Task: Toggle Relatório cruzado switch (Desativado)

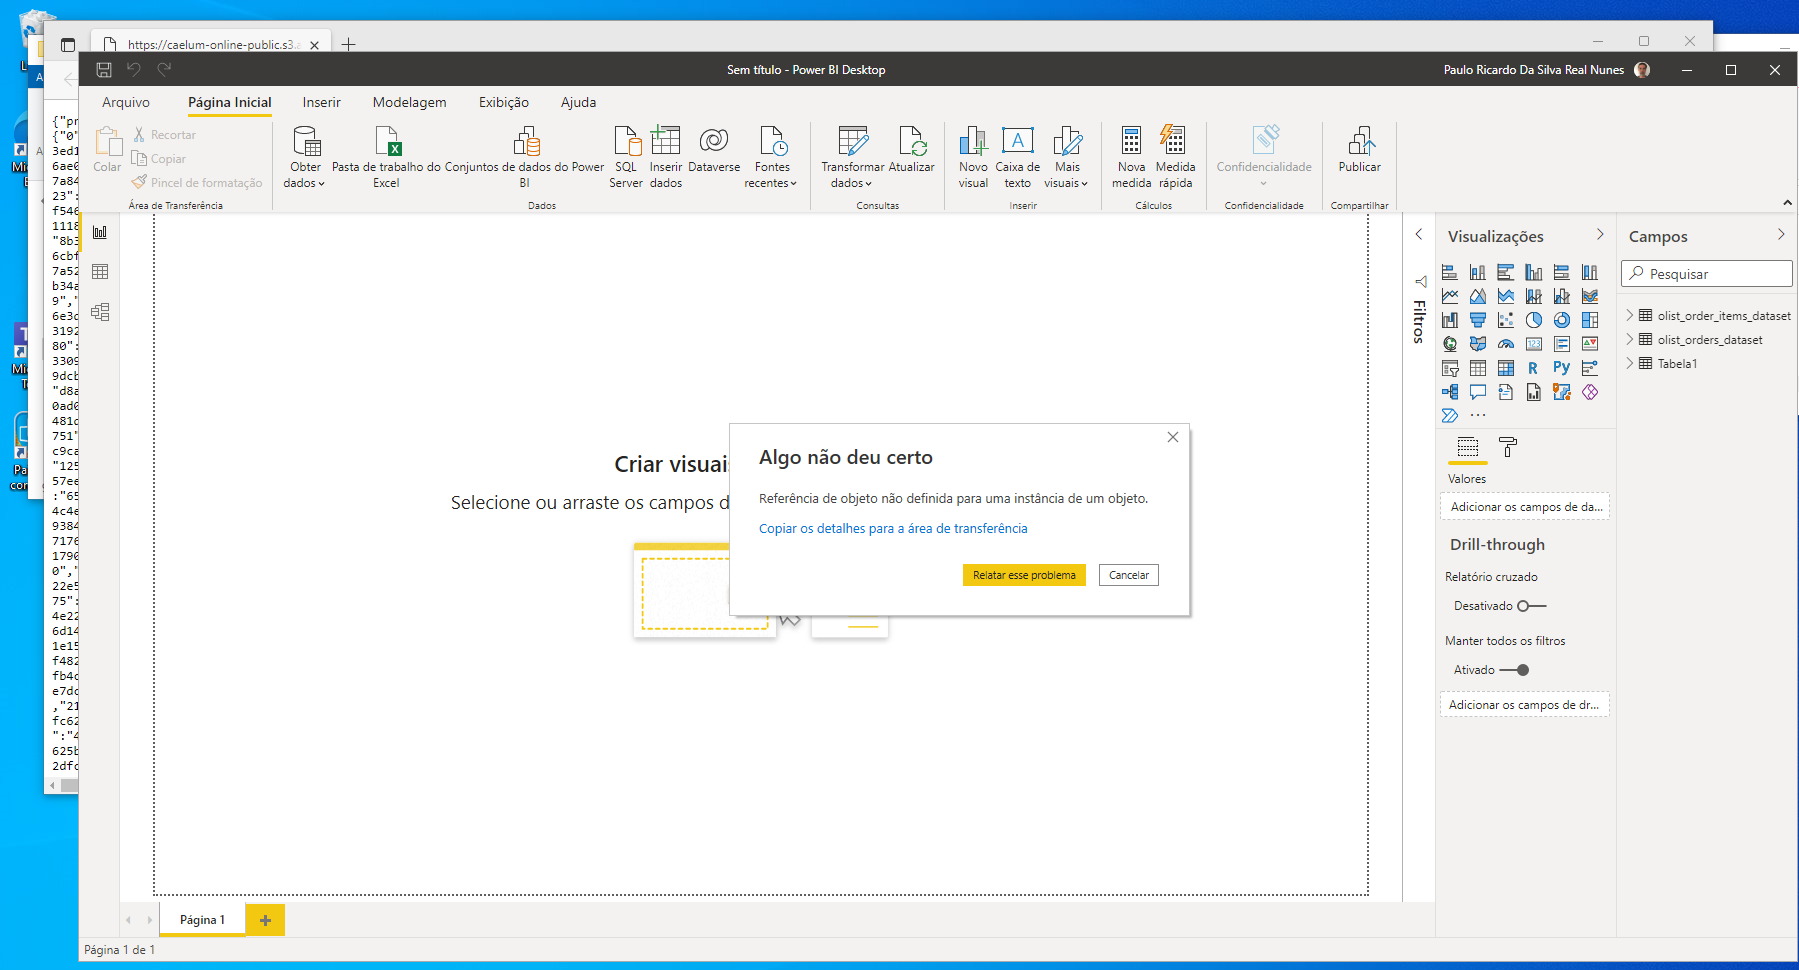Action: point(1531,606)
